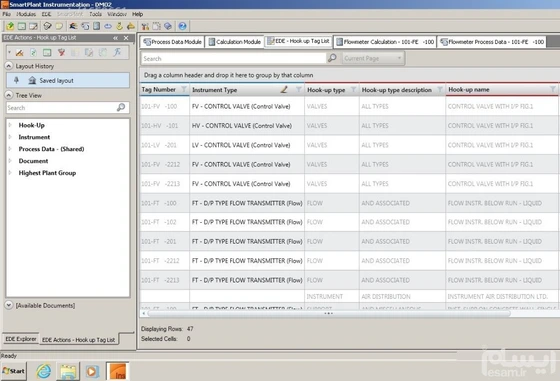Image resolution: width=560 pixels, height=381 pixels.
Task: Click the yellow note icon in main toolbar
Action: tap(59, 26)
